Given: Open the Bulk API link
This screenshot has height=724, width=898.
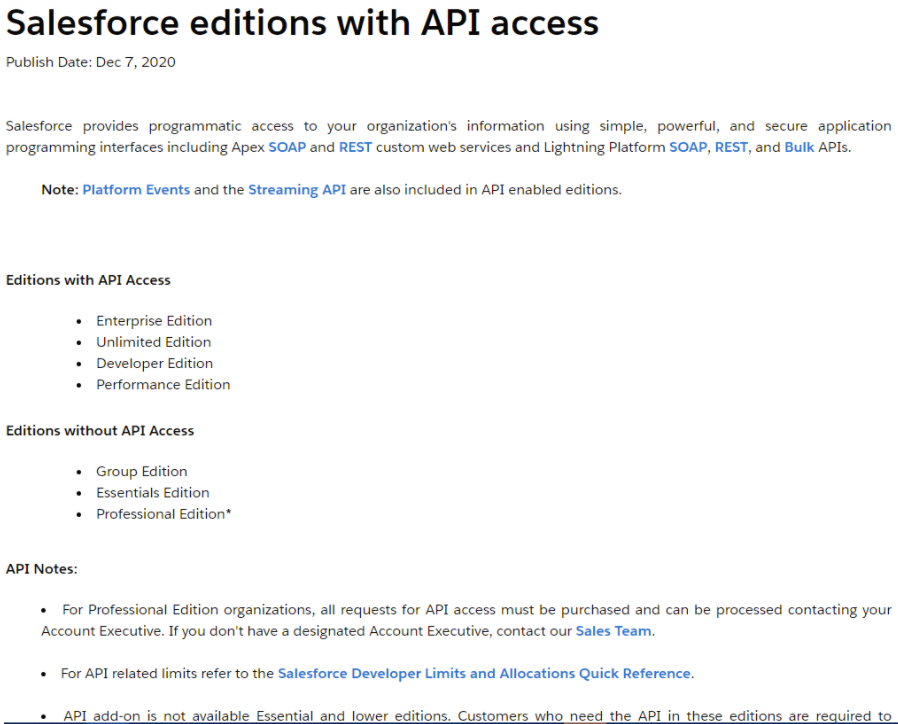Looking at the screenshot, I should coord(799,147).
